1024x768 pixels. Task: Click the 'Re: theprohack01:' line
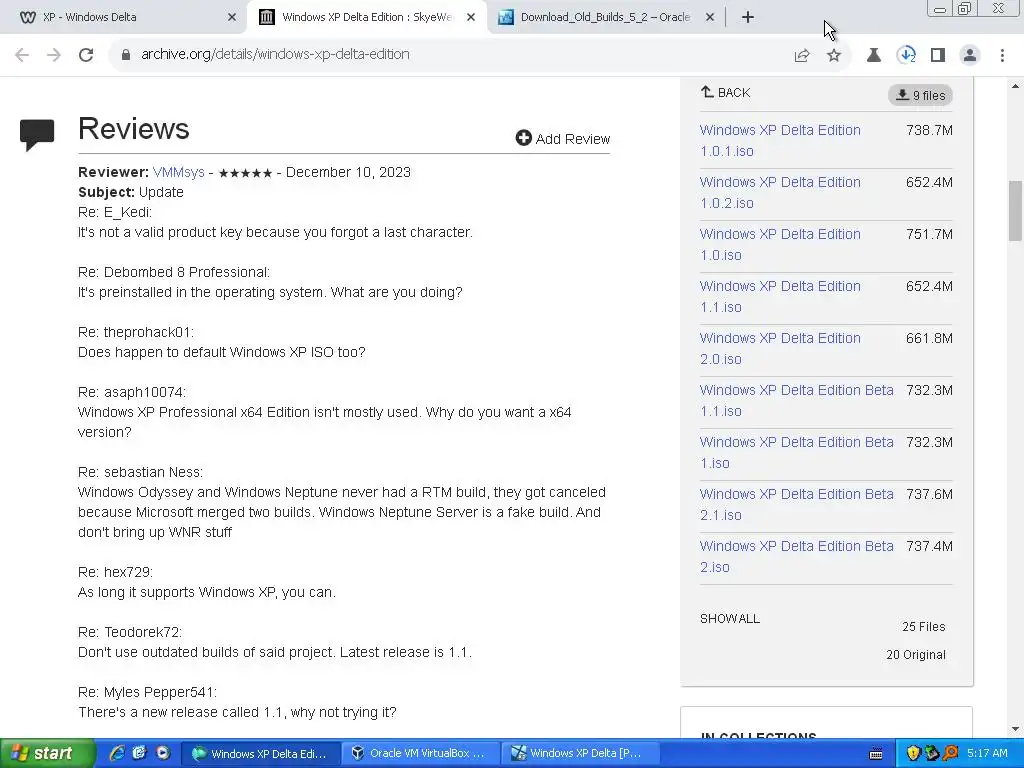click(x=136, y=332)
